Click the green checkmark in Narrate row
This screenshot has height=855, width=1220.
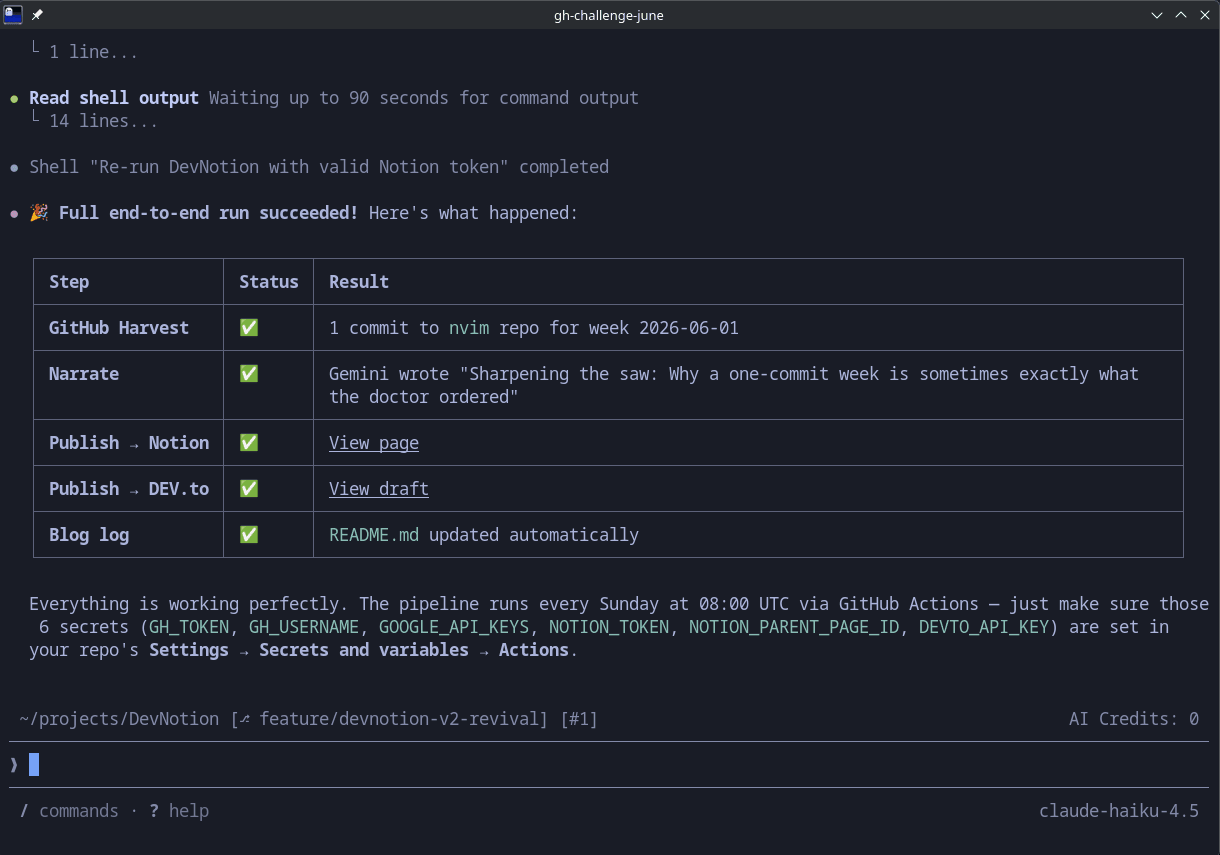click(249, 374)
